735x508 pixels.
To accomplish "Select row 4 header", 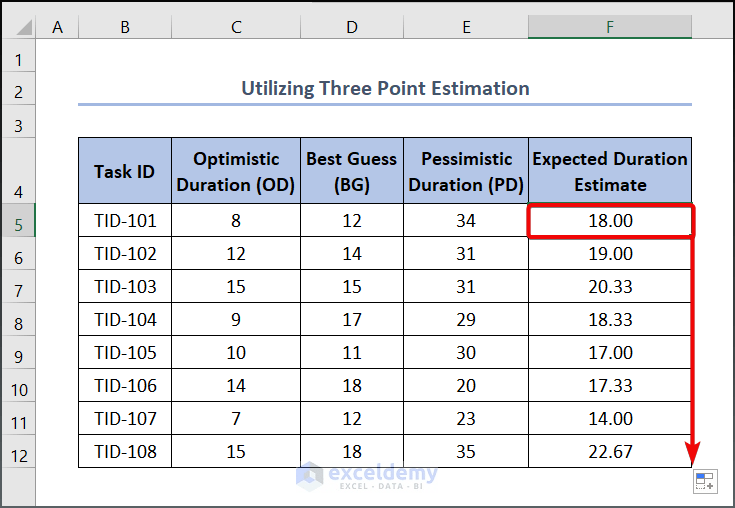I will pos(18,171).
